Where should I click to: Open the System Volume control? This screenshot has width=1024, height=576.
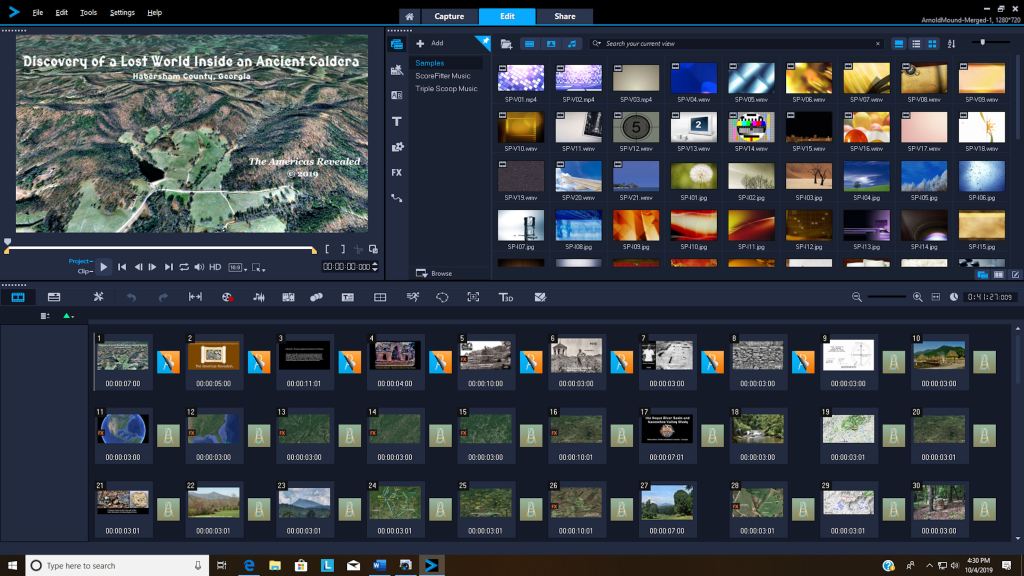199,267
